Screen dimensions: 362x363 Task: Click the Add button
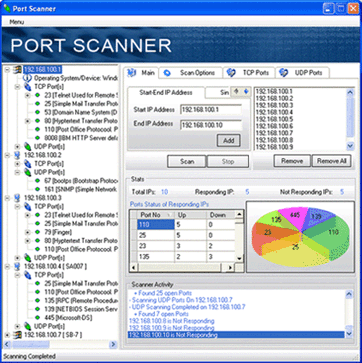pyautogui.click(x=229, y=141)
